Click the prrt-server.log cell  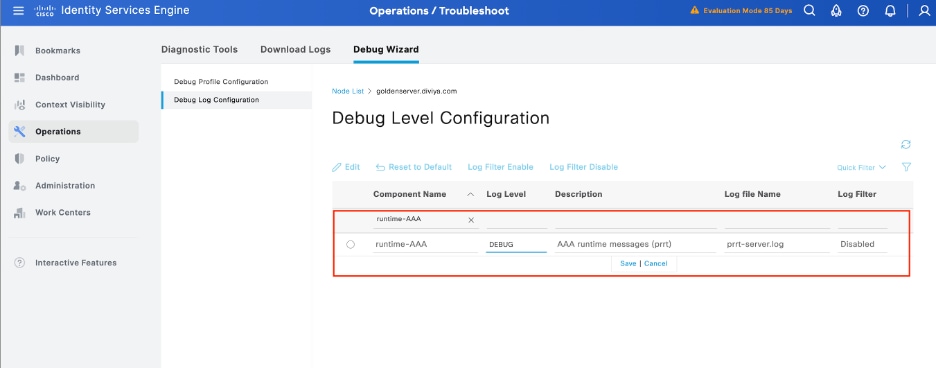point(755,244)
